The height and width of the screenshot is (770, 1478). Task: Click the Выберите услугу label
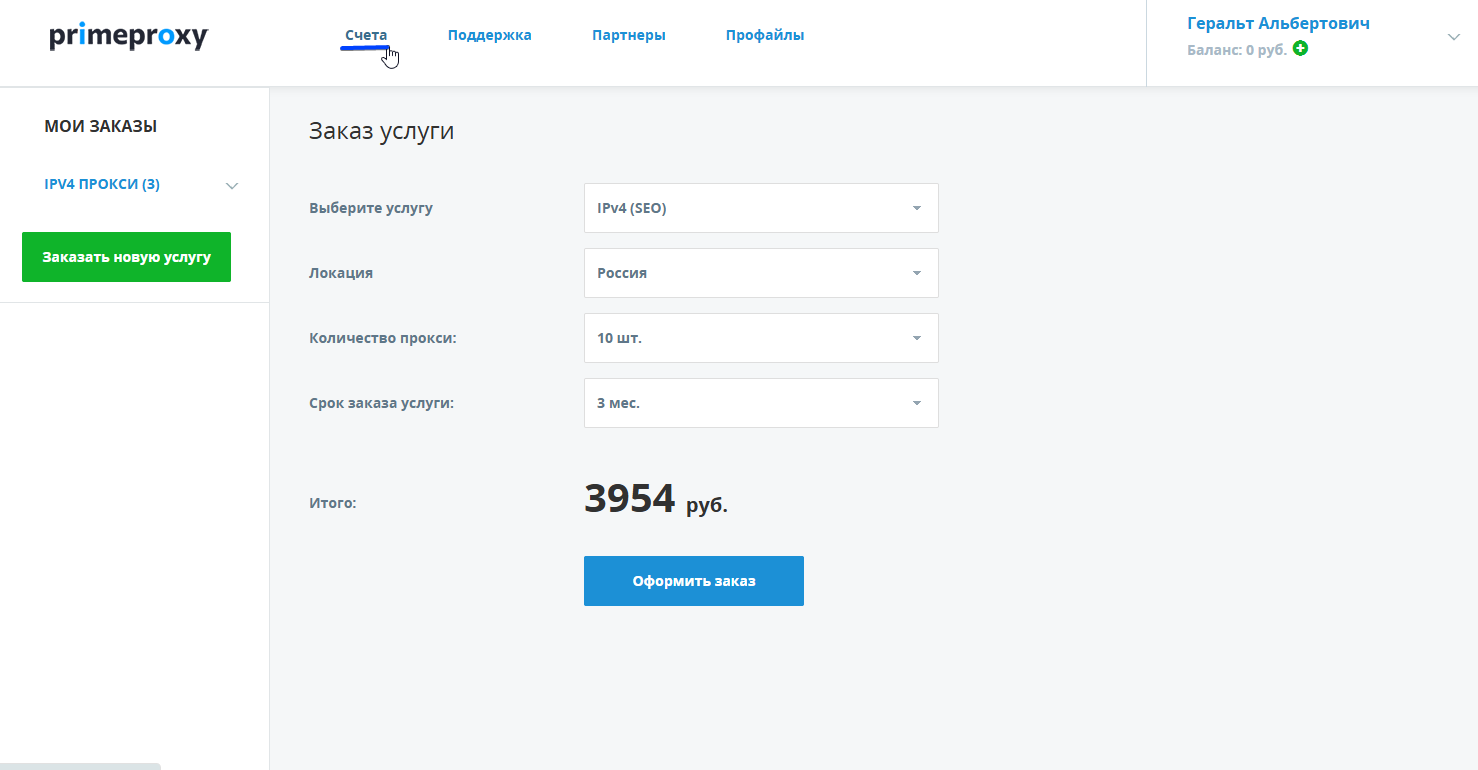point(371,208)
